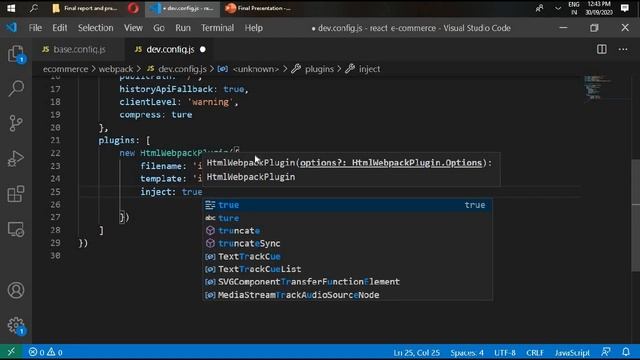Viewport: 640px width, 360px height.
Task: Open the Selection menu
Action: pos(96,28)
